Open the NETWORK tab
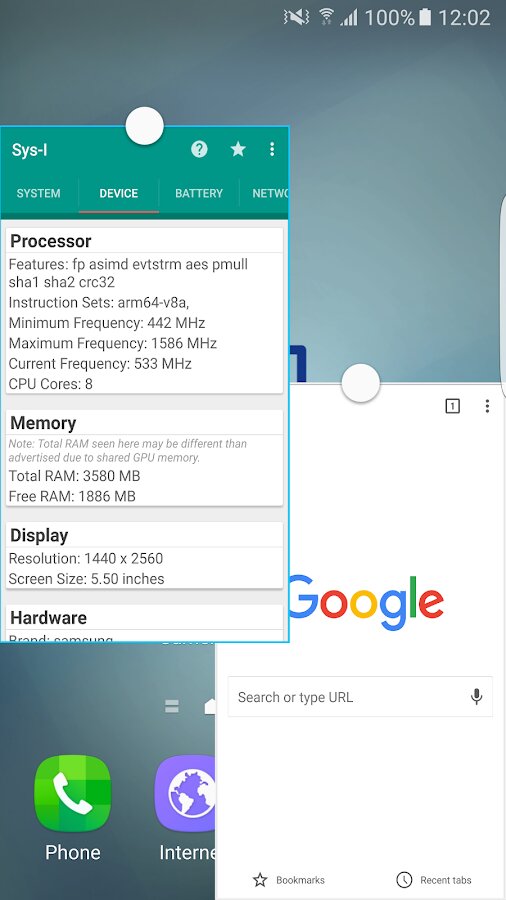Viewport: 506px width, 900px height. coord(270,193)
